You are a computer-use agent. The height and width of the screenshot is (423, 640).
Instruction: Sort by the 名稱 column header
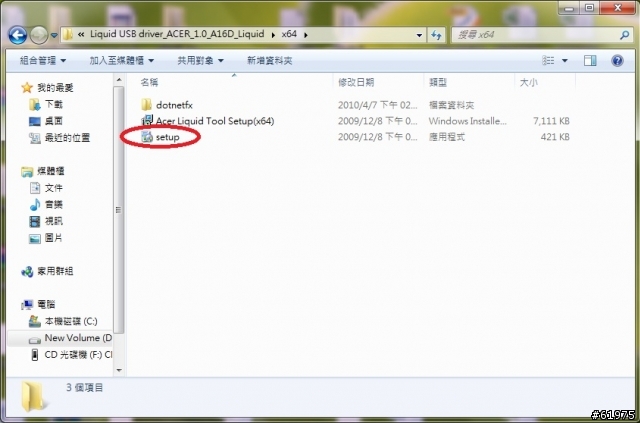149,82
